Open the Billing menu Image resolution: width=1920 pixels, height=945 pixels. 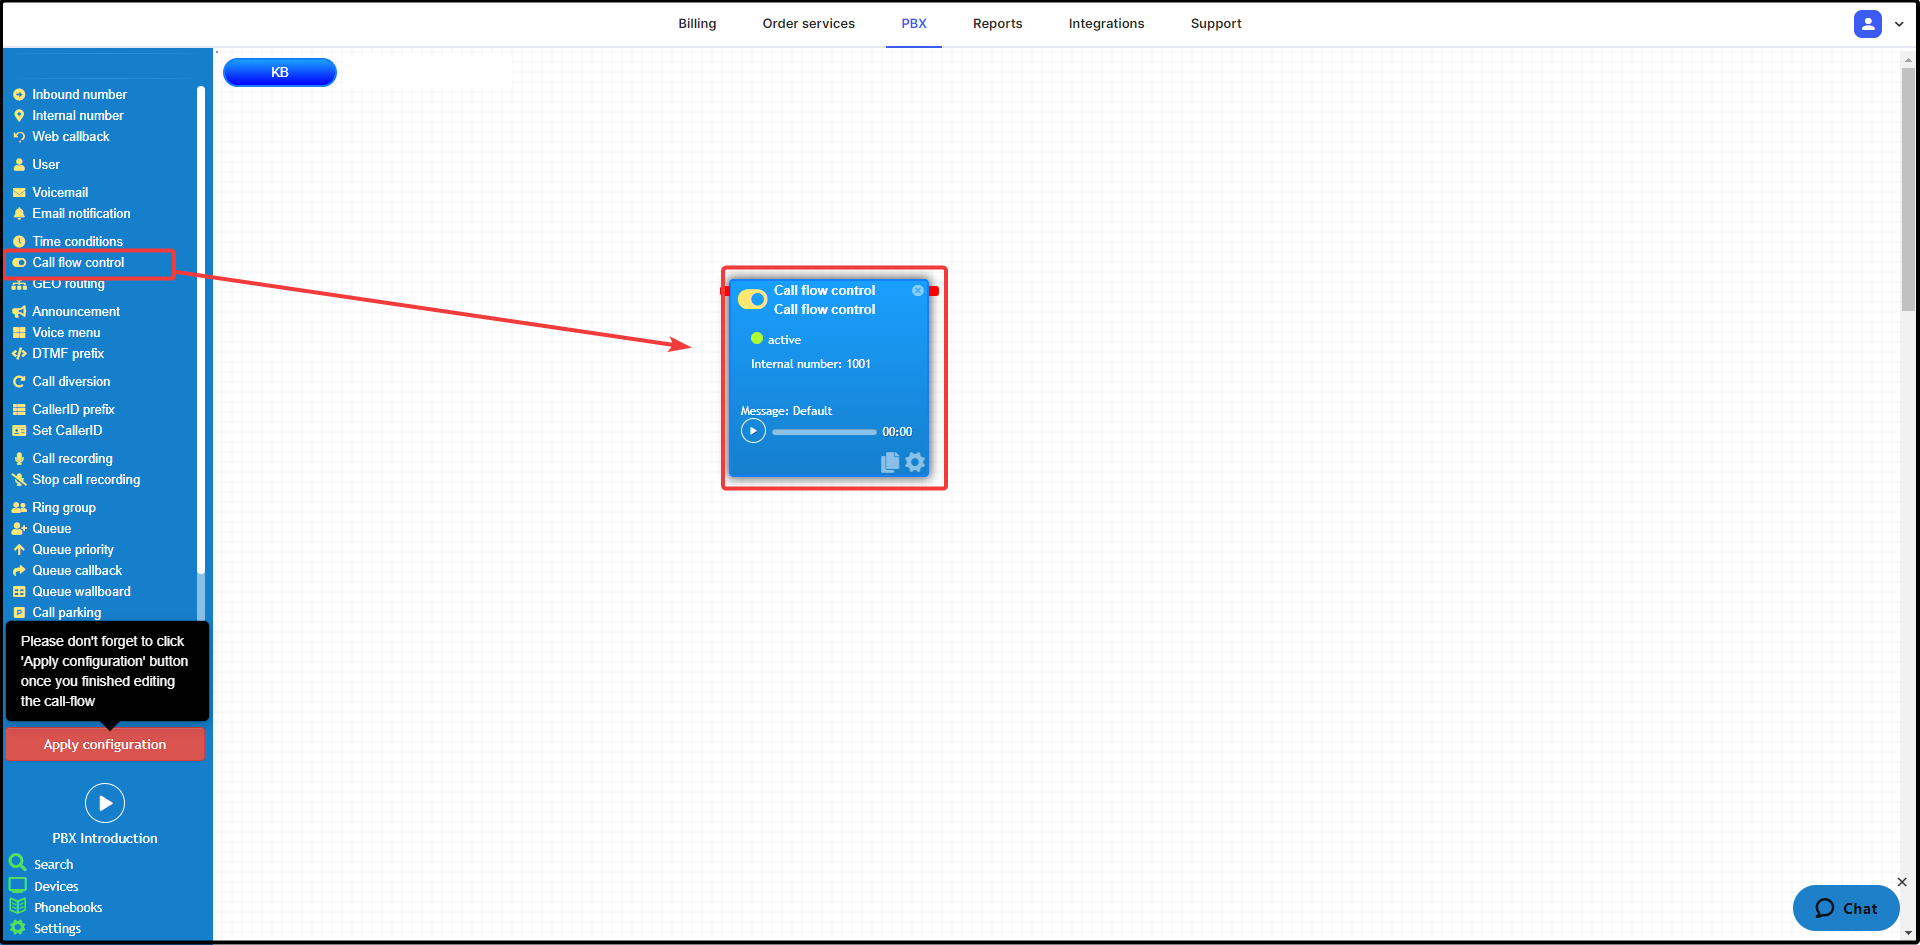click(x=697, y=24)
